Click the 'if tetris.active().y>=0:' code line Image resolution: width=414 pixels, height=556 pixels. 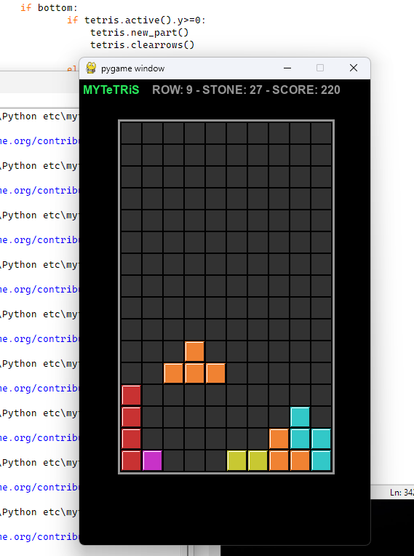coord(136,20)
